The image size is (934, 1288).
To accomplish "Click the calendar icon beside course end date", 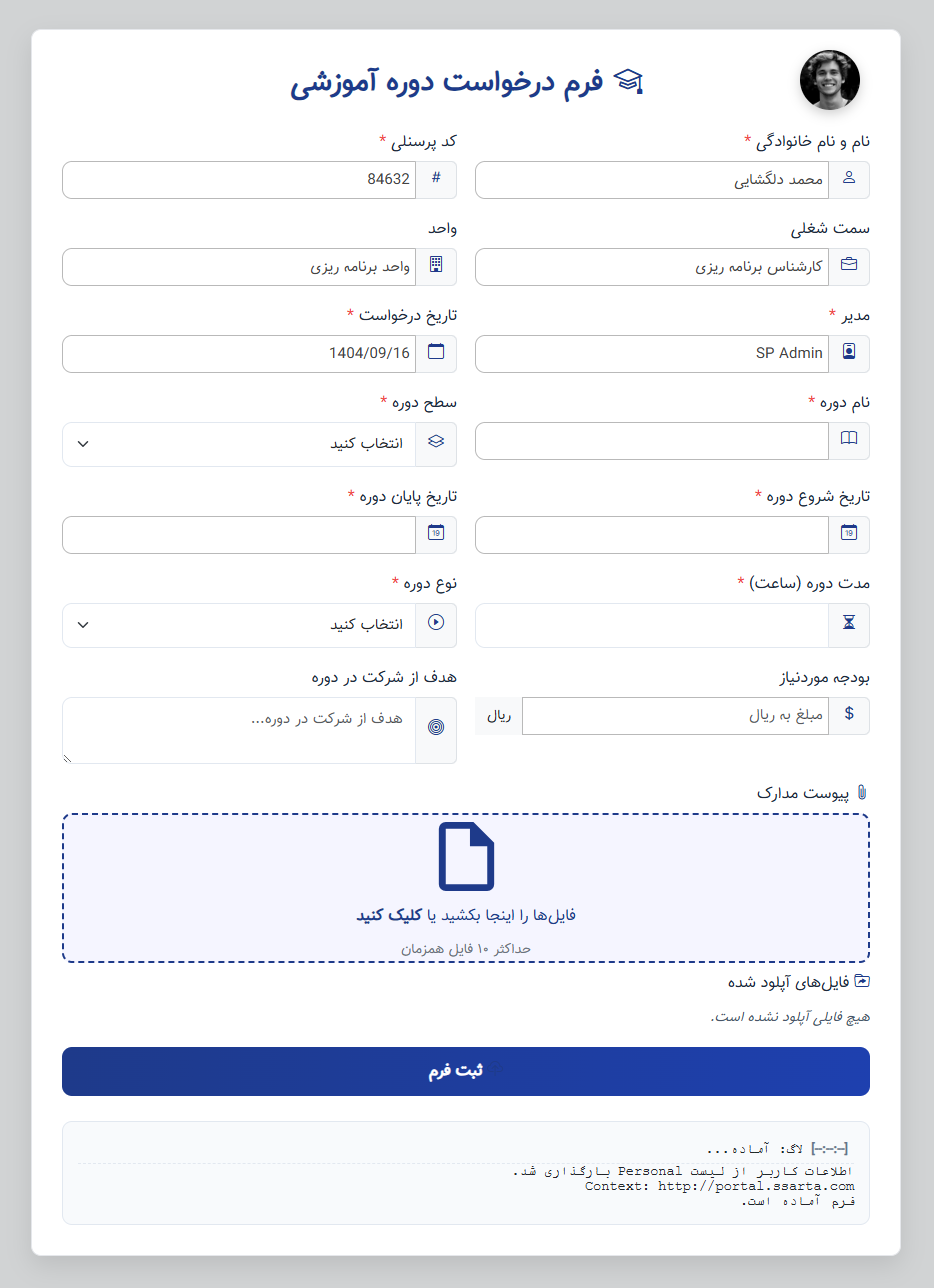I will (x=436, y=534).
